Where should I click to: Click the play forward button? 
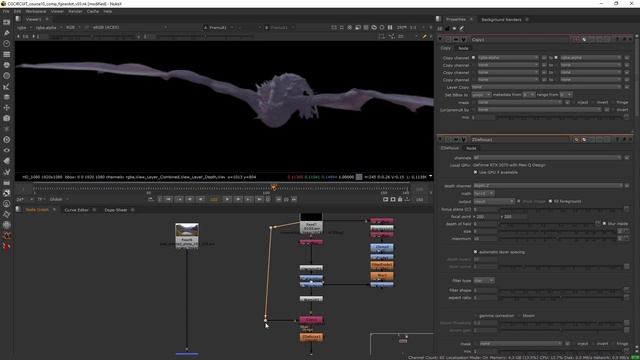[x=227, y=199]
